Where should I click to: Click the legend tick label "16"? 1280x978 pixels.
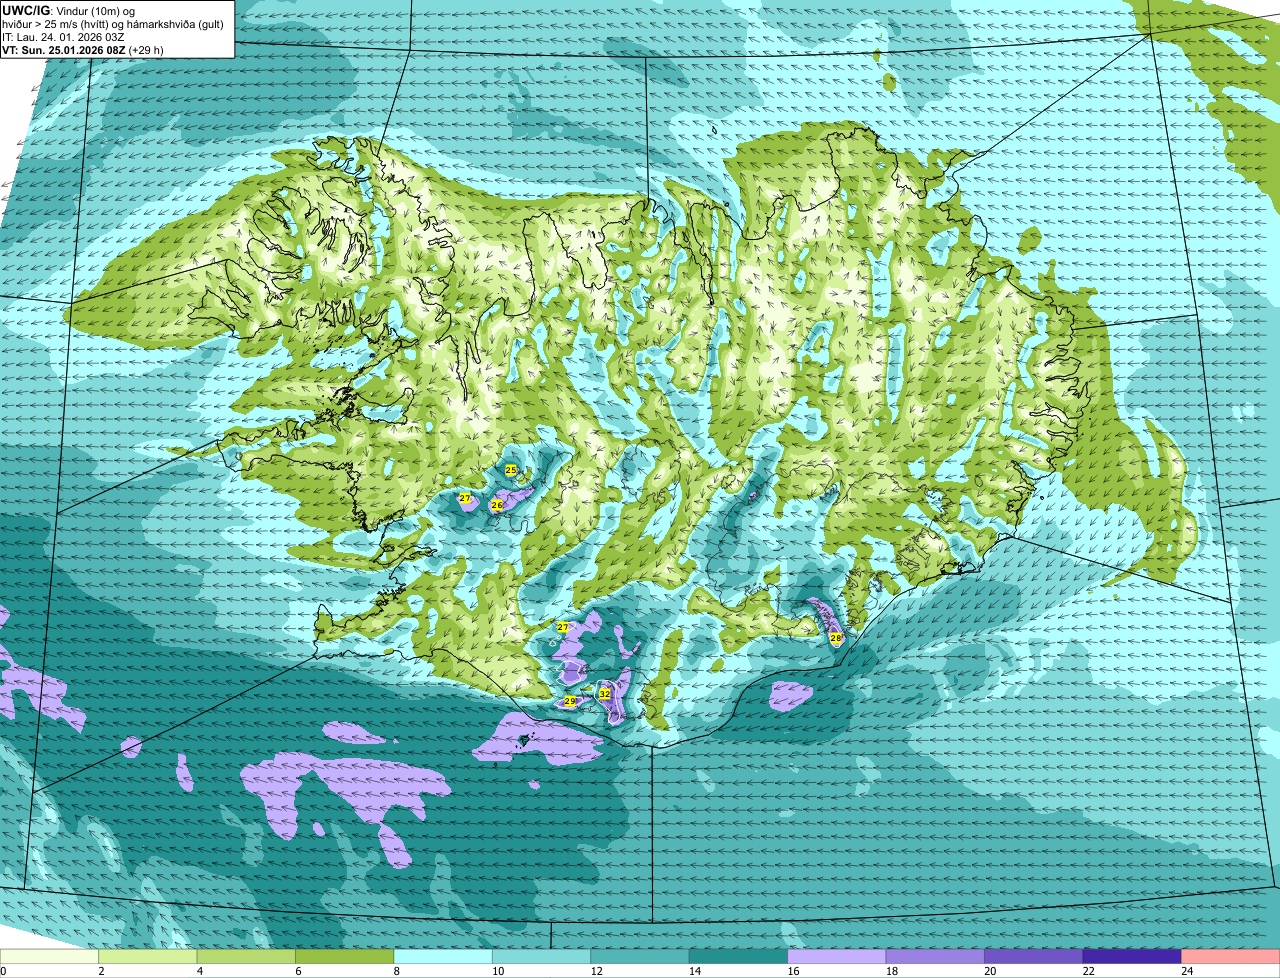pos(792,970)
